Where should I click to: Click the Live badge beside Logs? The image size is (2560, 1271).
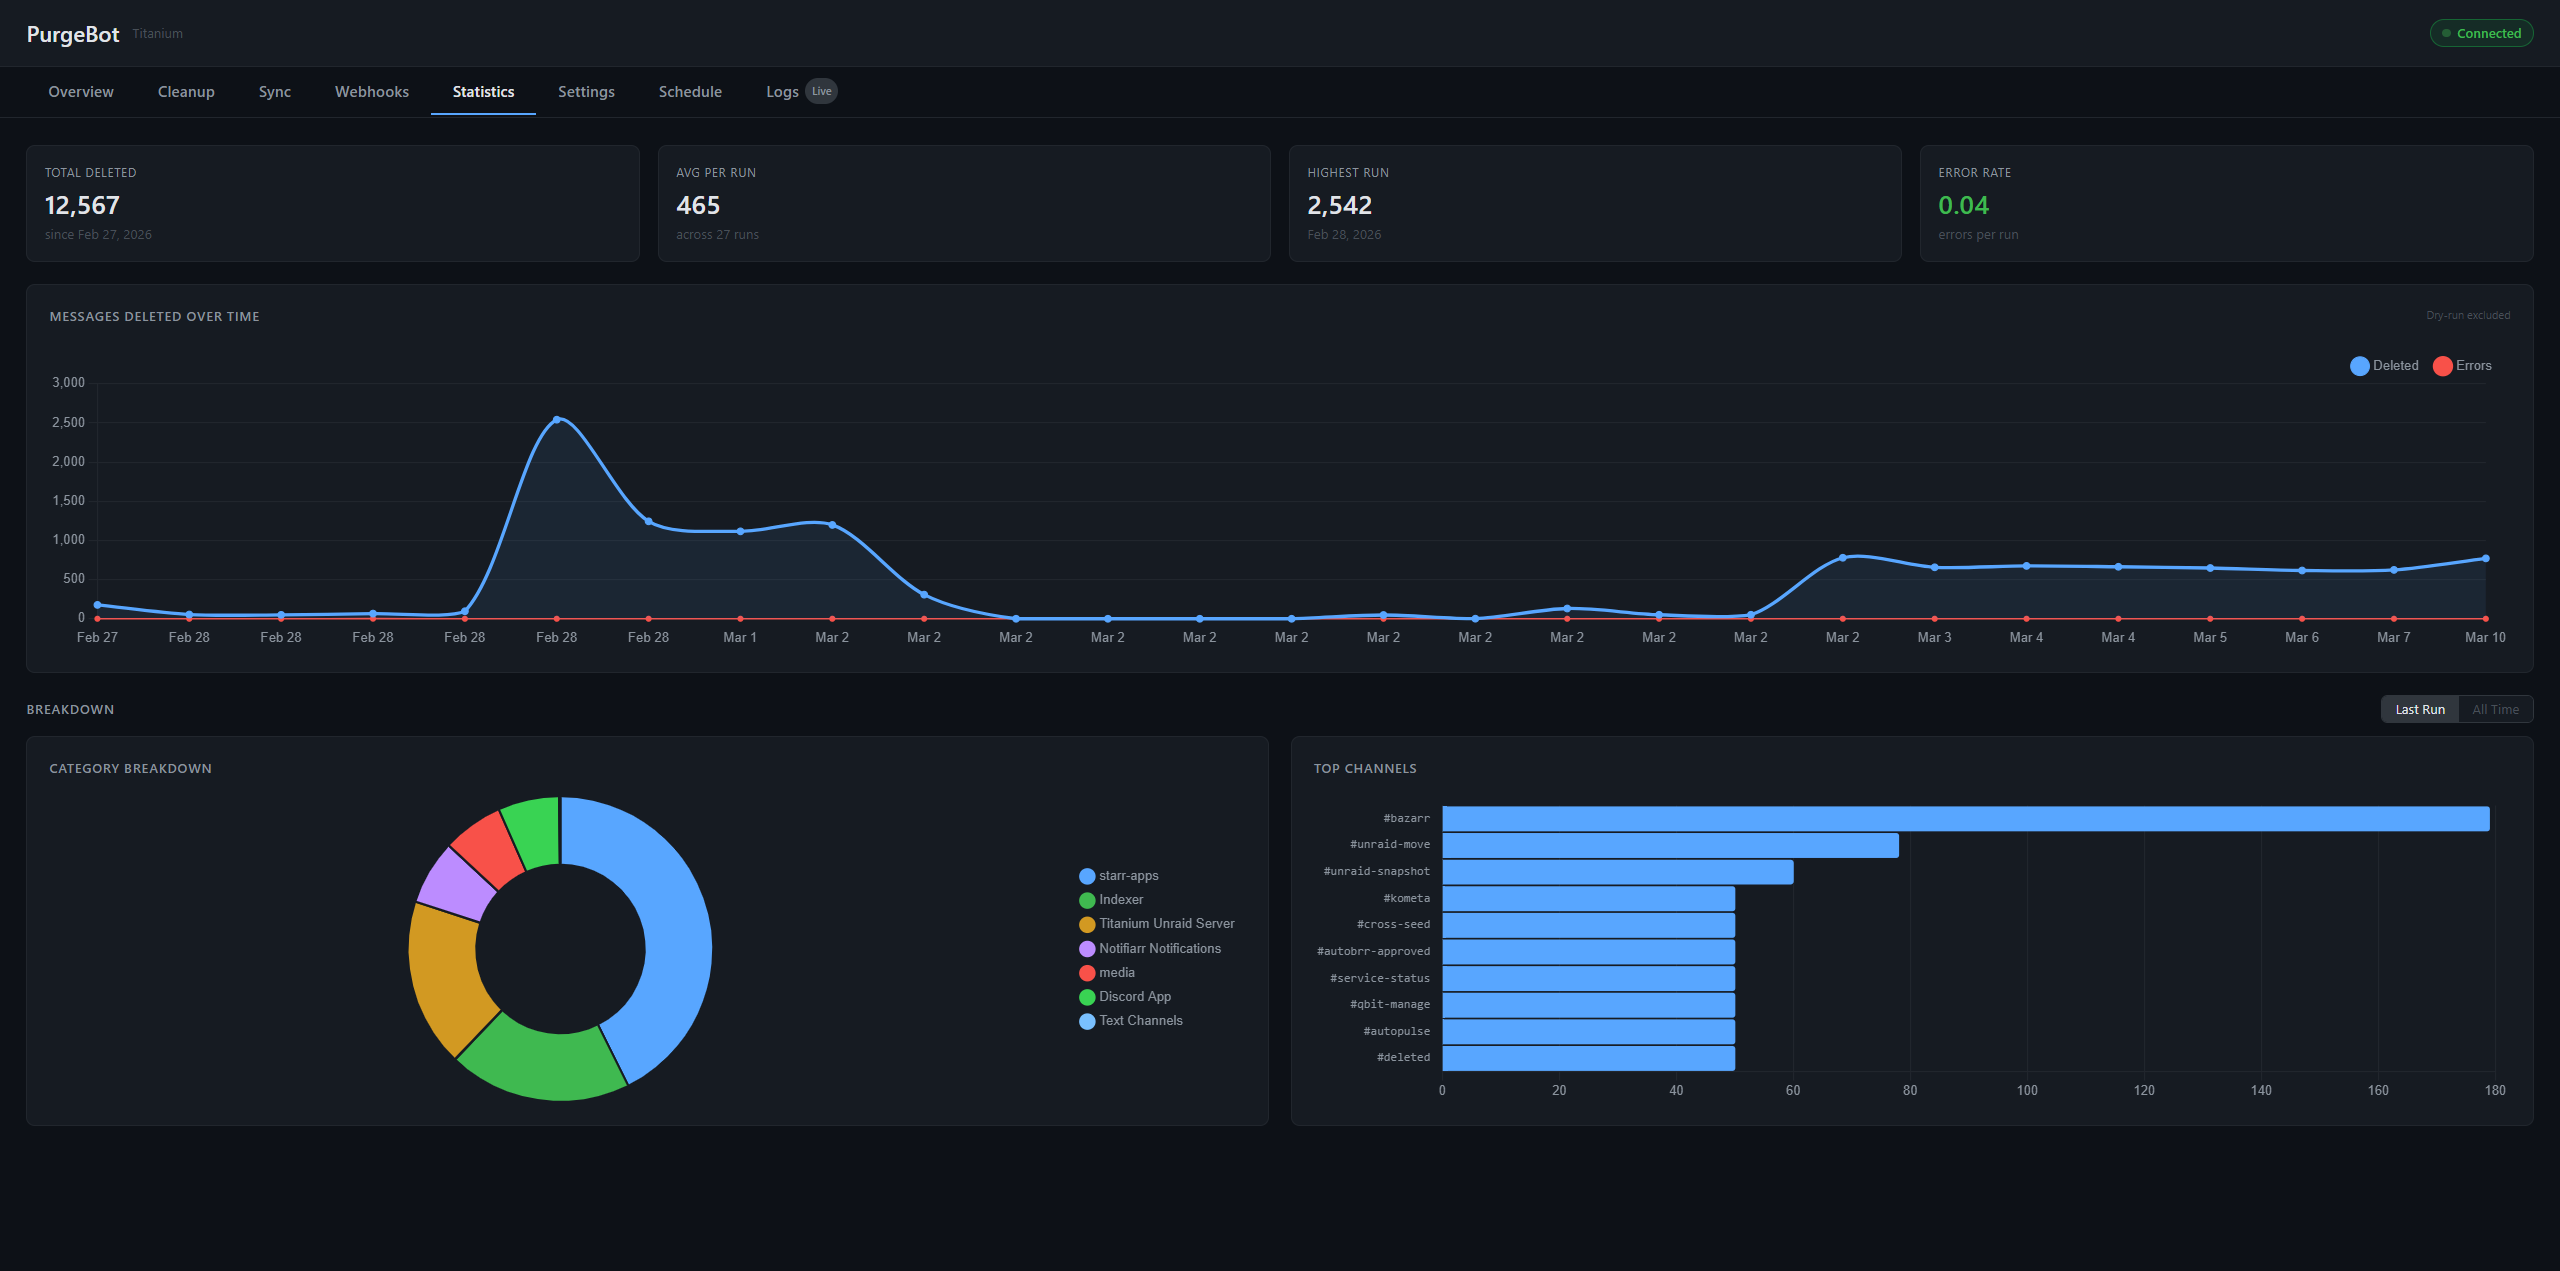pos(821,91)
